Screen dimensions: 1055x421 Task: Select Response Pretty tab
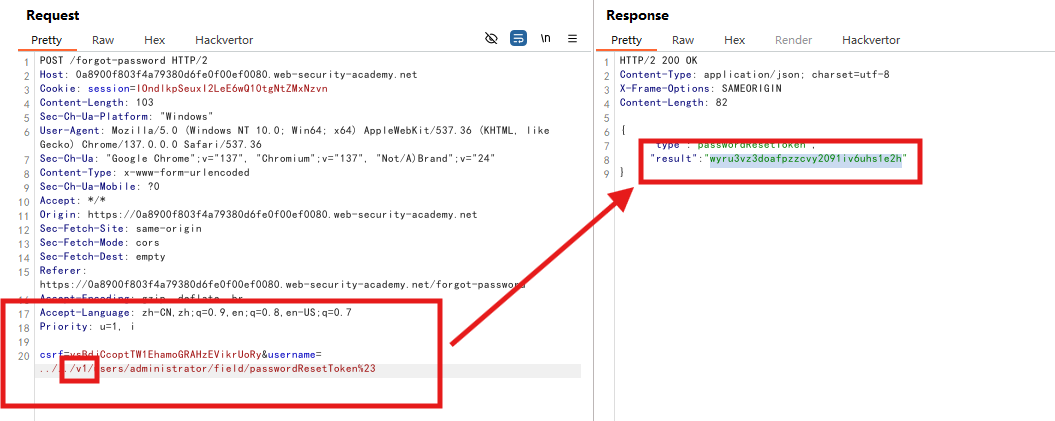pos(626,40)
